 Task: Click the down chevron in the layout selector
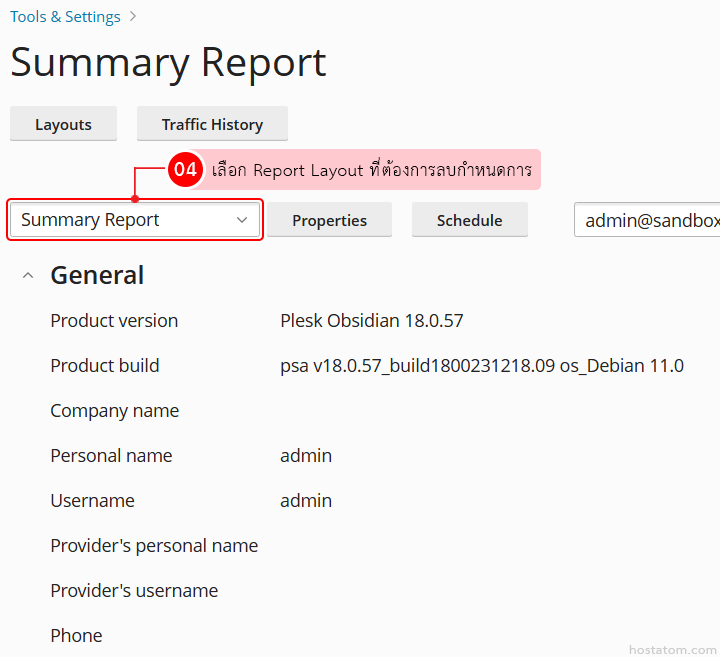click(x=242, y=220)
